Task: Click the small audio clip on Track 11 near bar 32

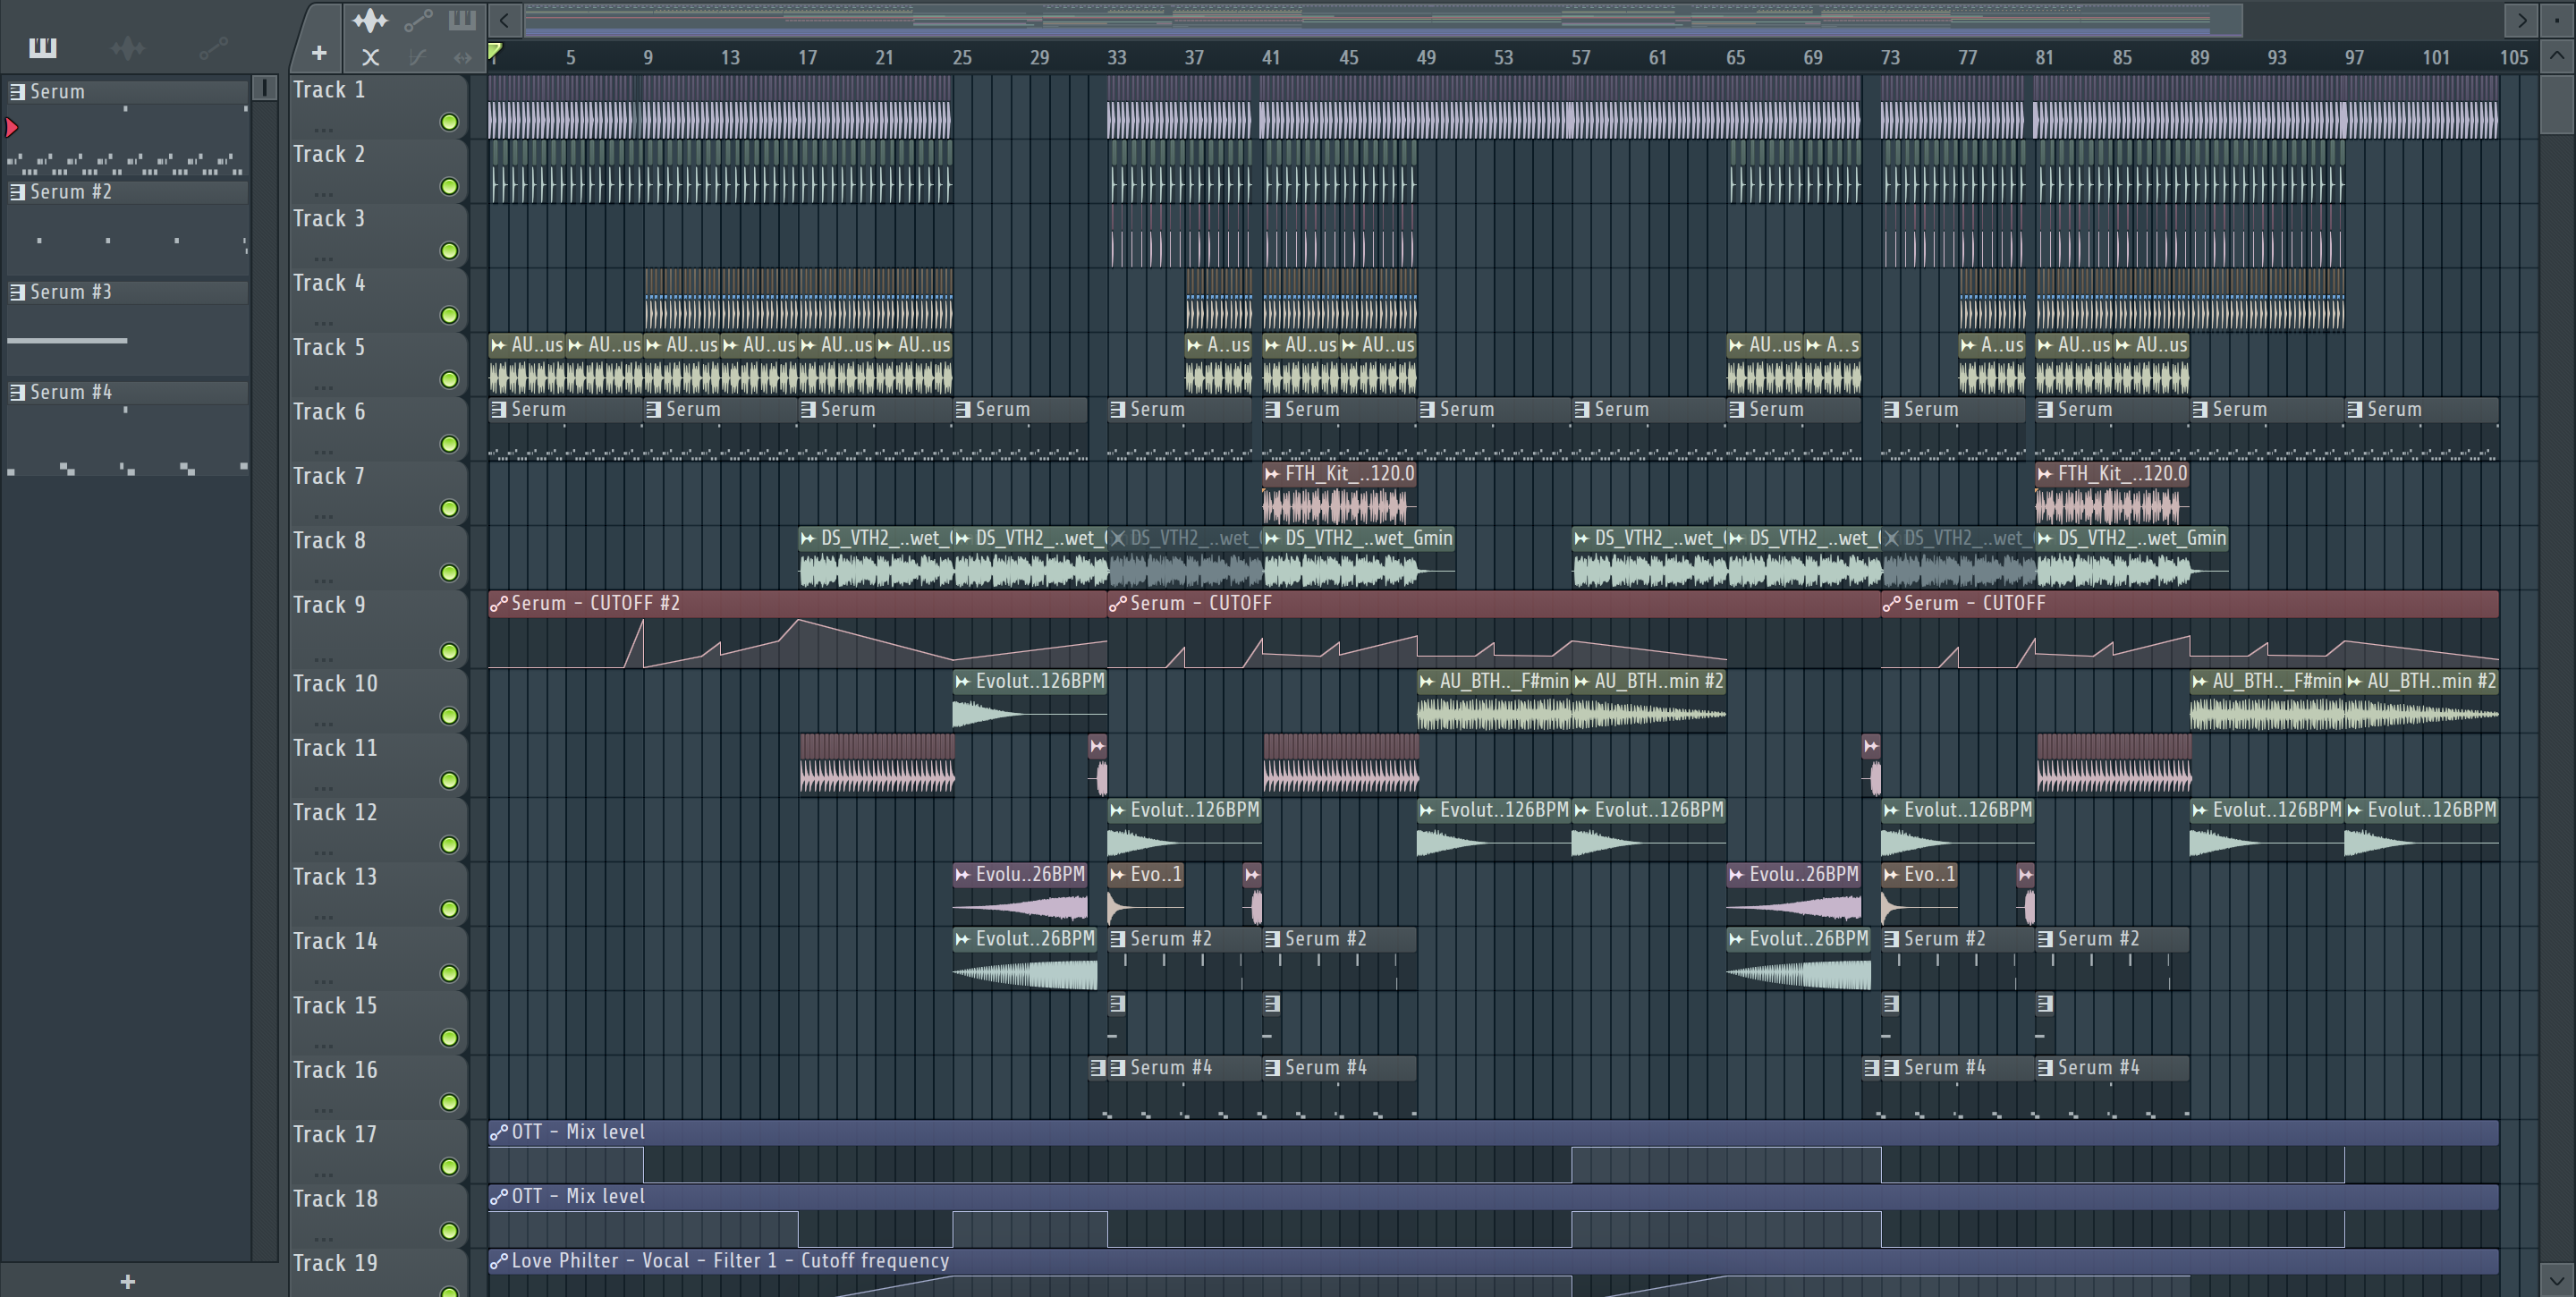Action: (x=1098, y=764)
